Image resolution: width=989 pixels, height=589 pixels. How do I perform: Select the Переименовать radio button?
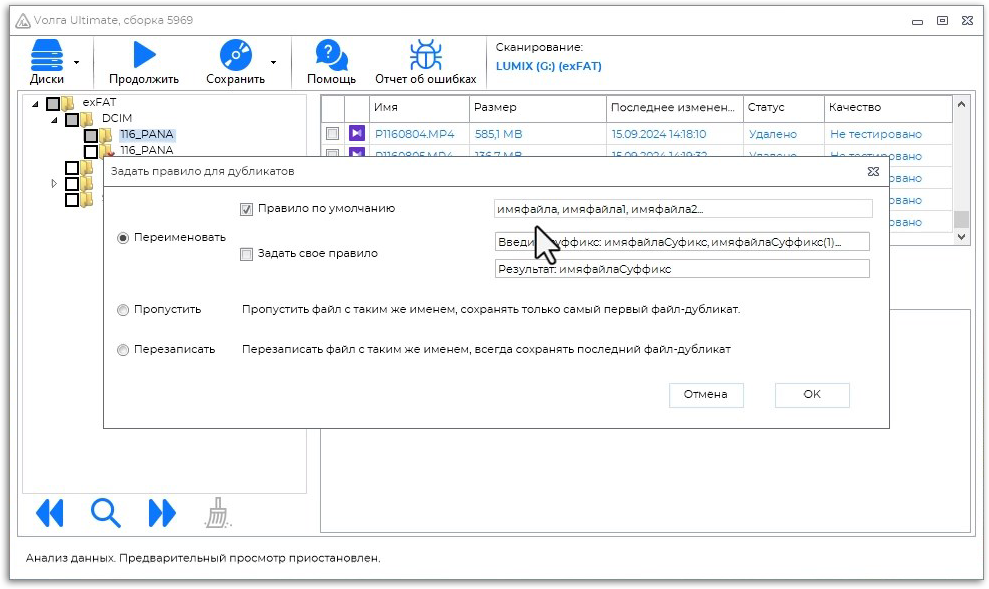(123, 238)
